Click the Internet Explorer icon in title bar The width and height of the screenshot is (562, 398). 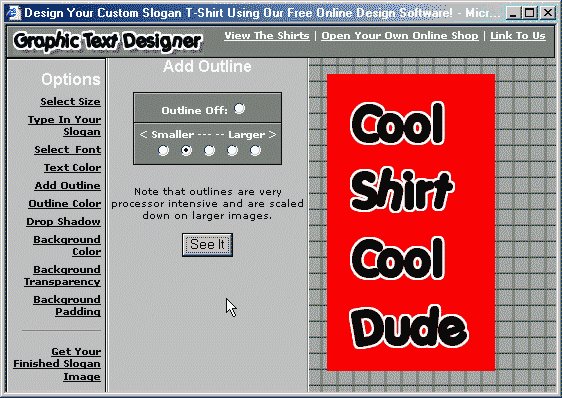(14, 13)
